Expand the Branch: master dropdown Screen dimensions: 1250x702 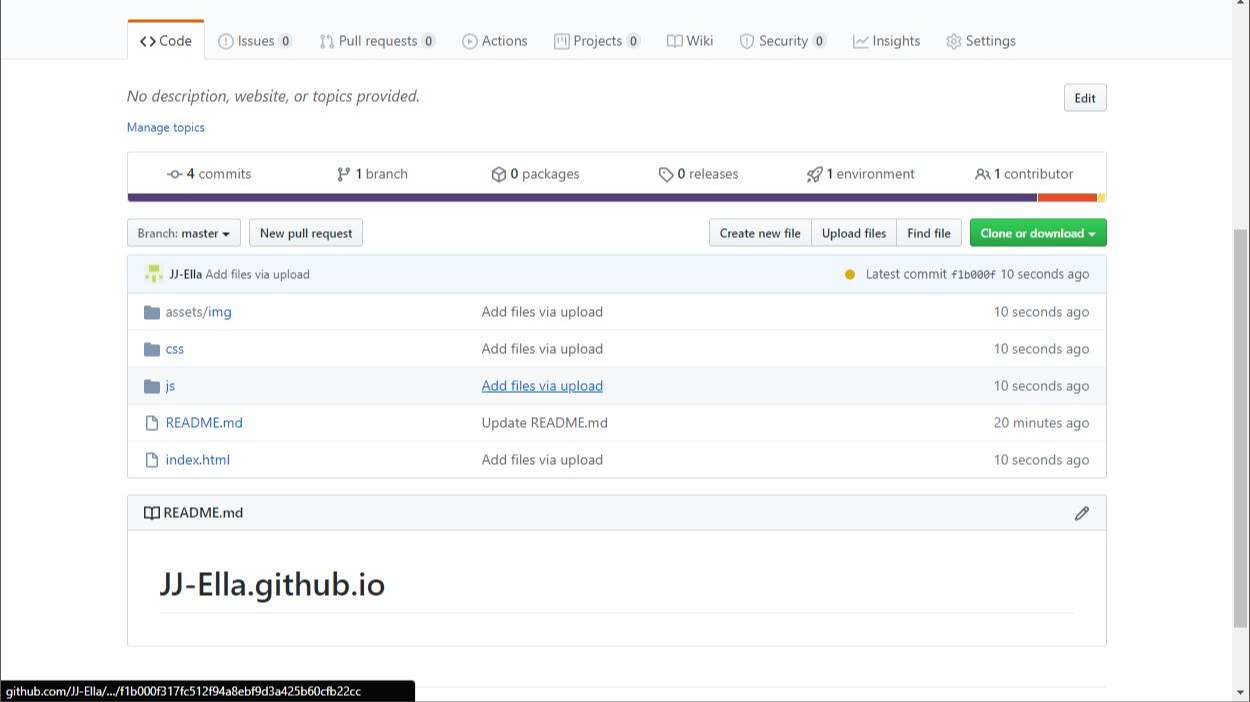point(184,233)
